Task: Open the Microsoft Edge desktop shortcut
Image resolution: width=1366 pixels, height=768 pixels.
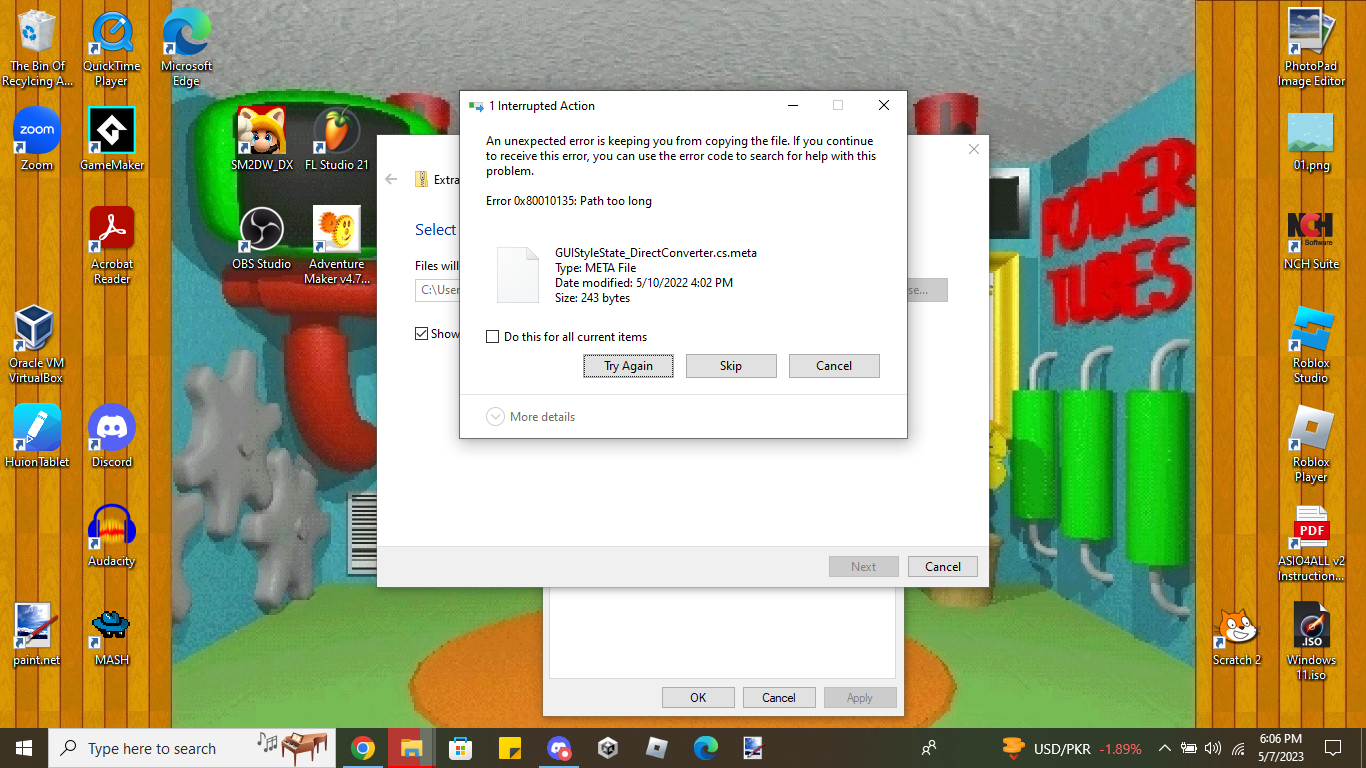Action: (186, 48)
